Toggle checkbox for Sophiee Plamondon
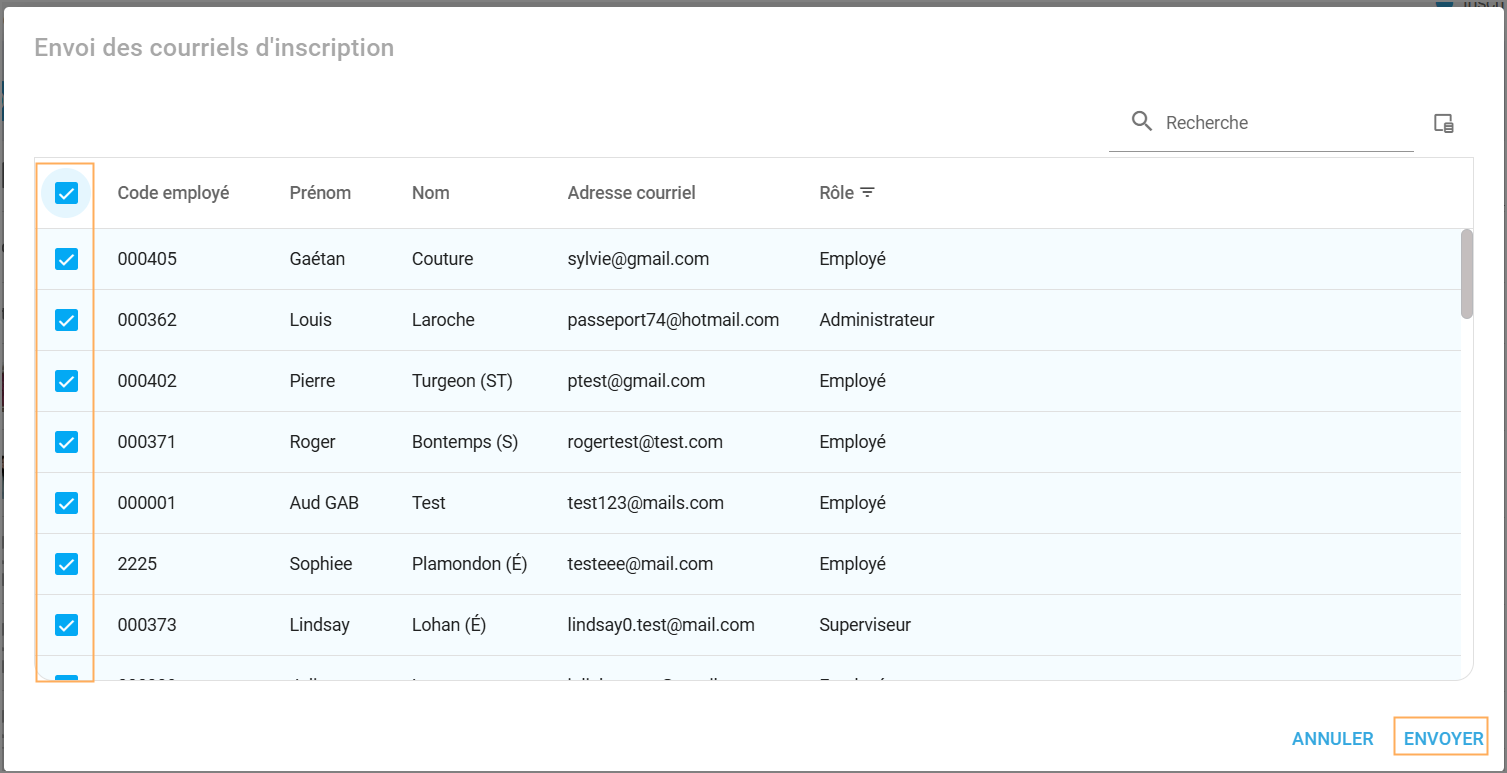This screenshot has height=773, width=1507. pos(66,564)
